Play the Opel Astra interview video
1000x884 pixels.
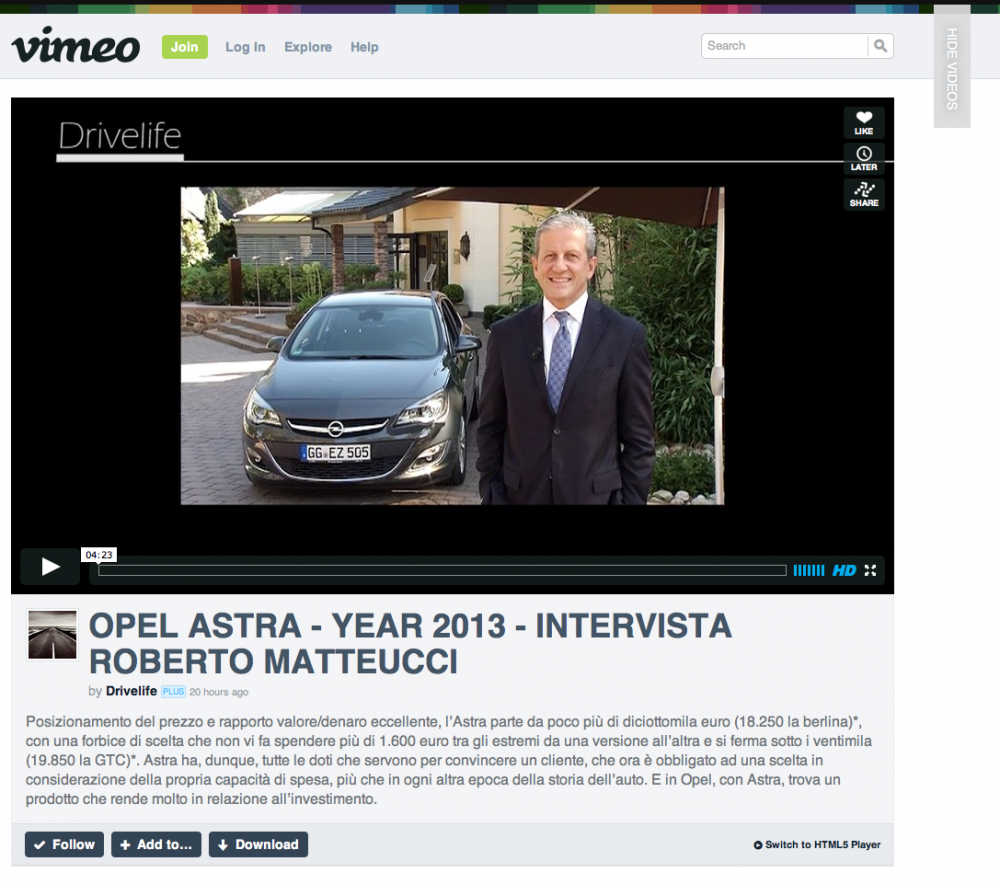49,565
